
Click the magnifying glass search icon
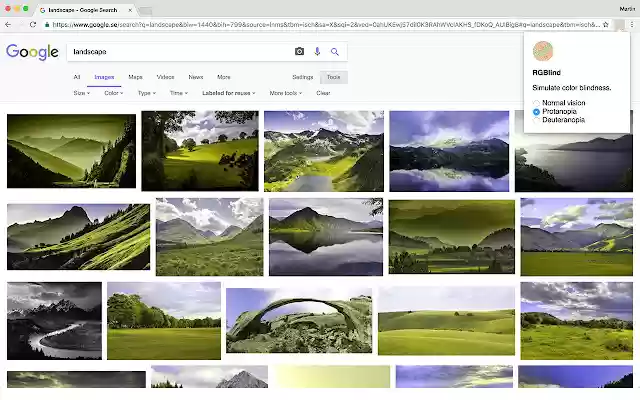point(335,52)
